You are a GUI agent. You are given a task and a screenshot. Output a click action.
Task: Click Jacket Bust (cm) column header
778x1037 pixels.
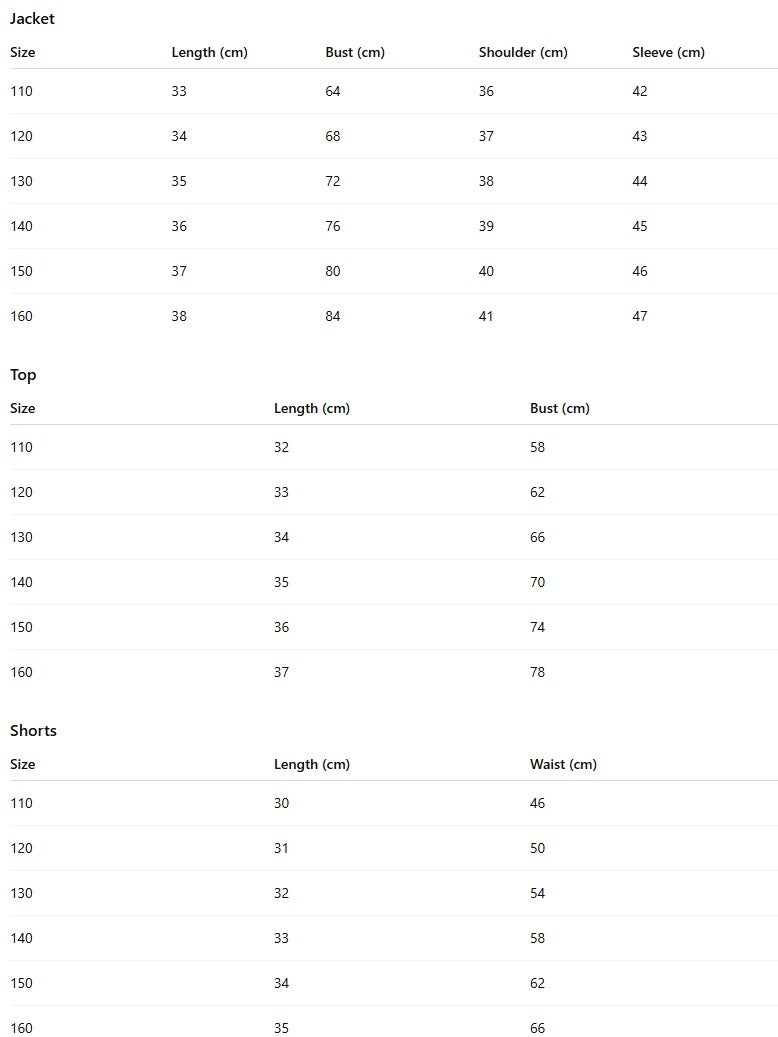click(354, 53)
